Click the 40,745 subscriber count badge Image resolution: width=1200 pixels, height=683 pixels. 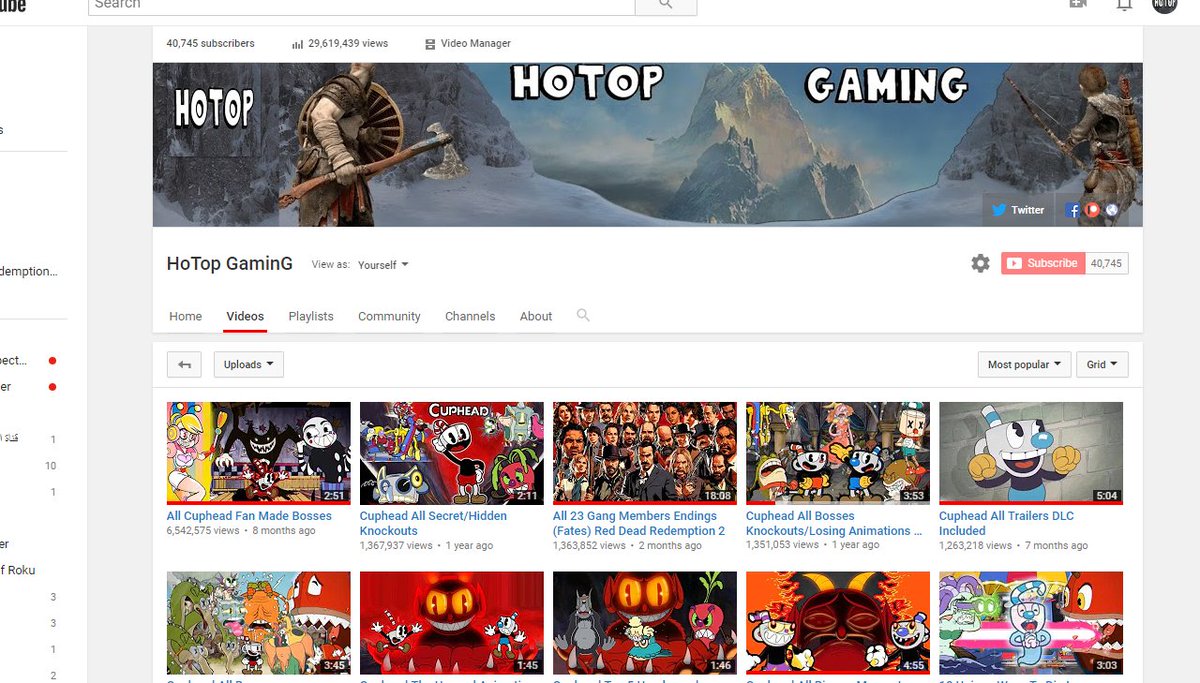pyautogui.click(x=1106, y=263)
